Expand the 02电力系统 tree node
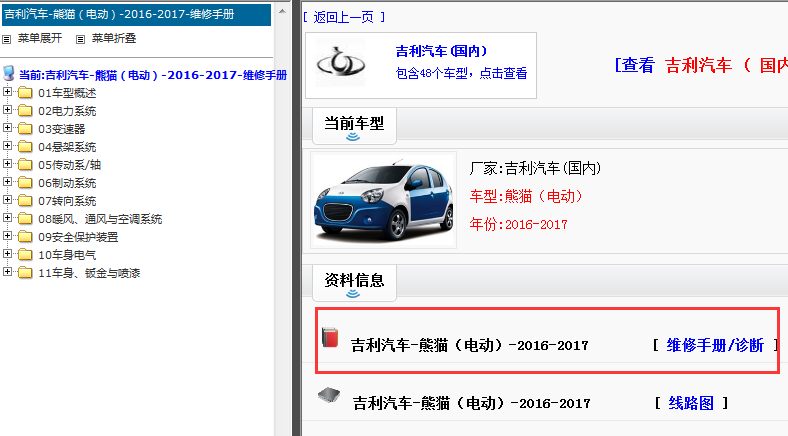Viewport: 788px width, 436px height. 7,110
